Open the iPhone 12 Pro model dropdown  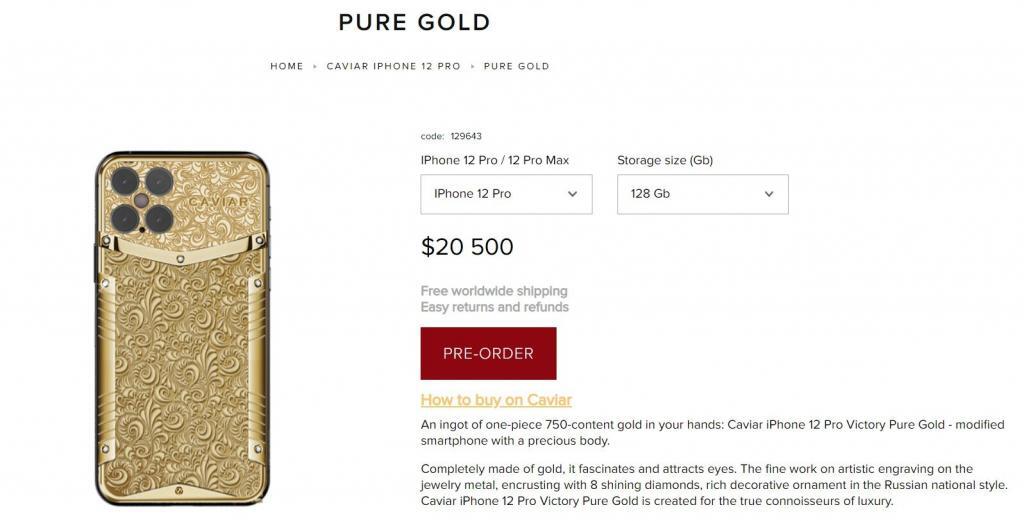506,194
